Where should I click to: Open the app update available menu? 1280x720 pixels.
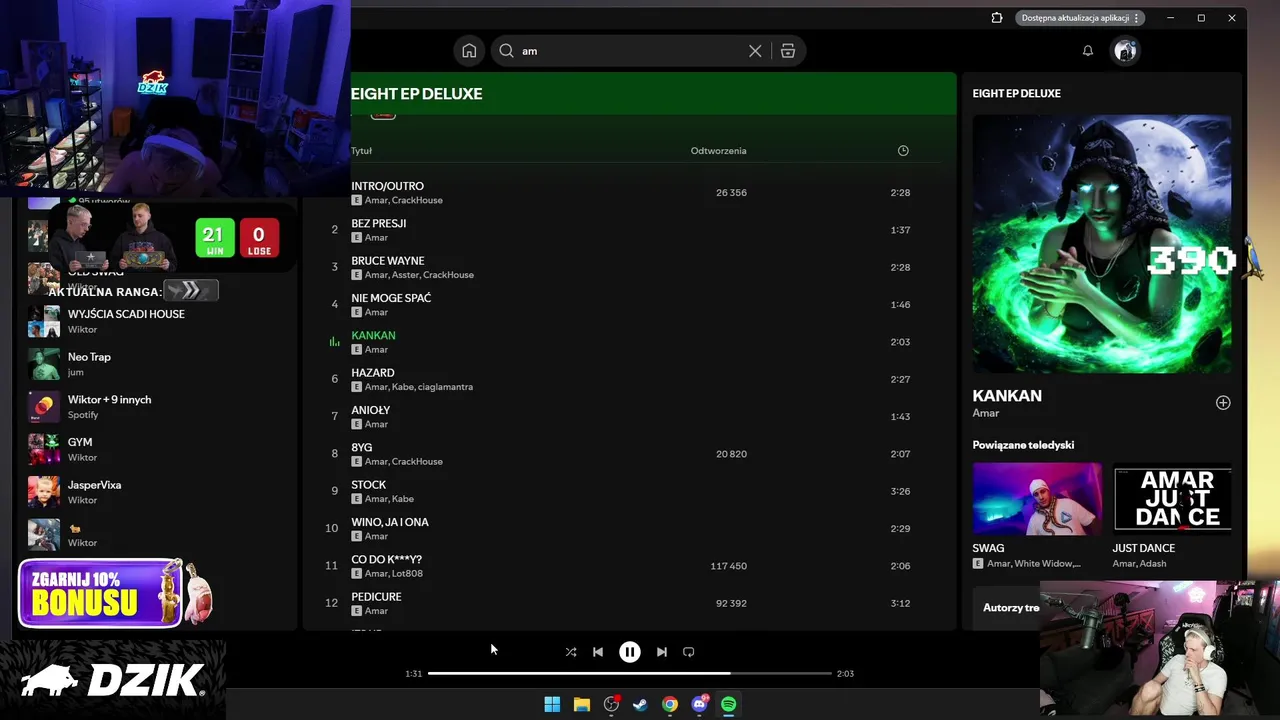click(1081, 18)
